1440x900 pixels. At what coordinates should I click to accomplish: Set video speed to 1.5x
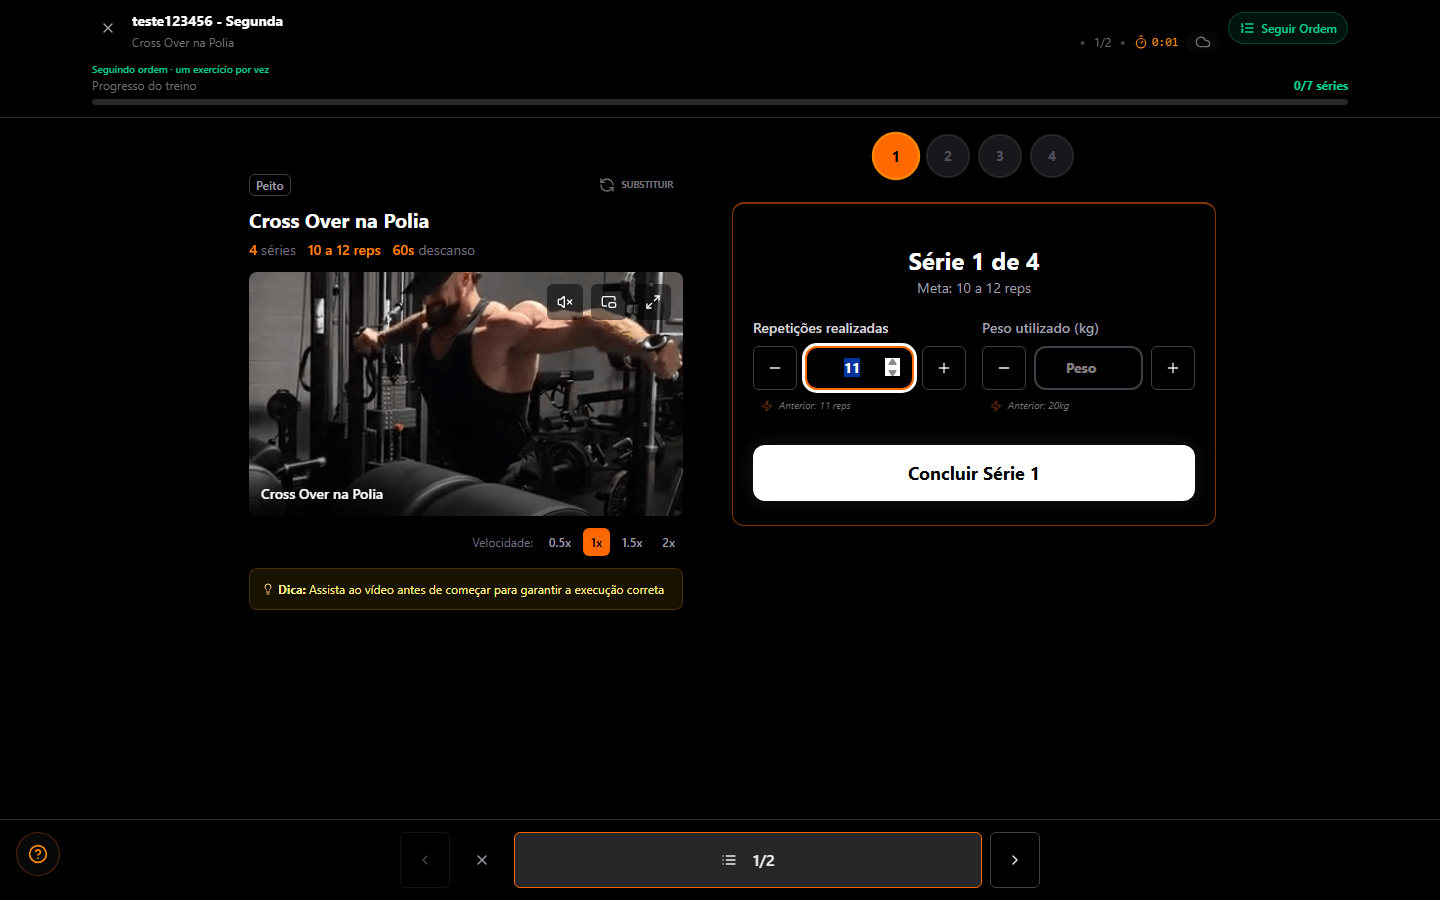(x=632, y=543)
